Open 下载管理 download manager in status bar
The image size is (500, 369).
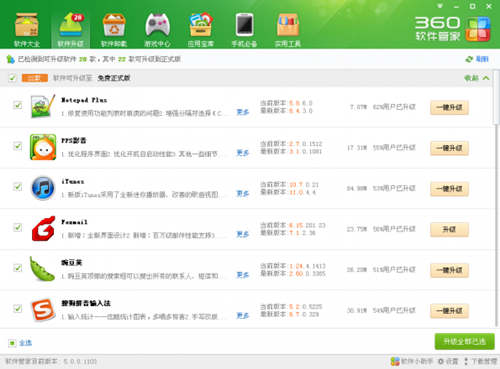coord(480,361)
